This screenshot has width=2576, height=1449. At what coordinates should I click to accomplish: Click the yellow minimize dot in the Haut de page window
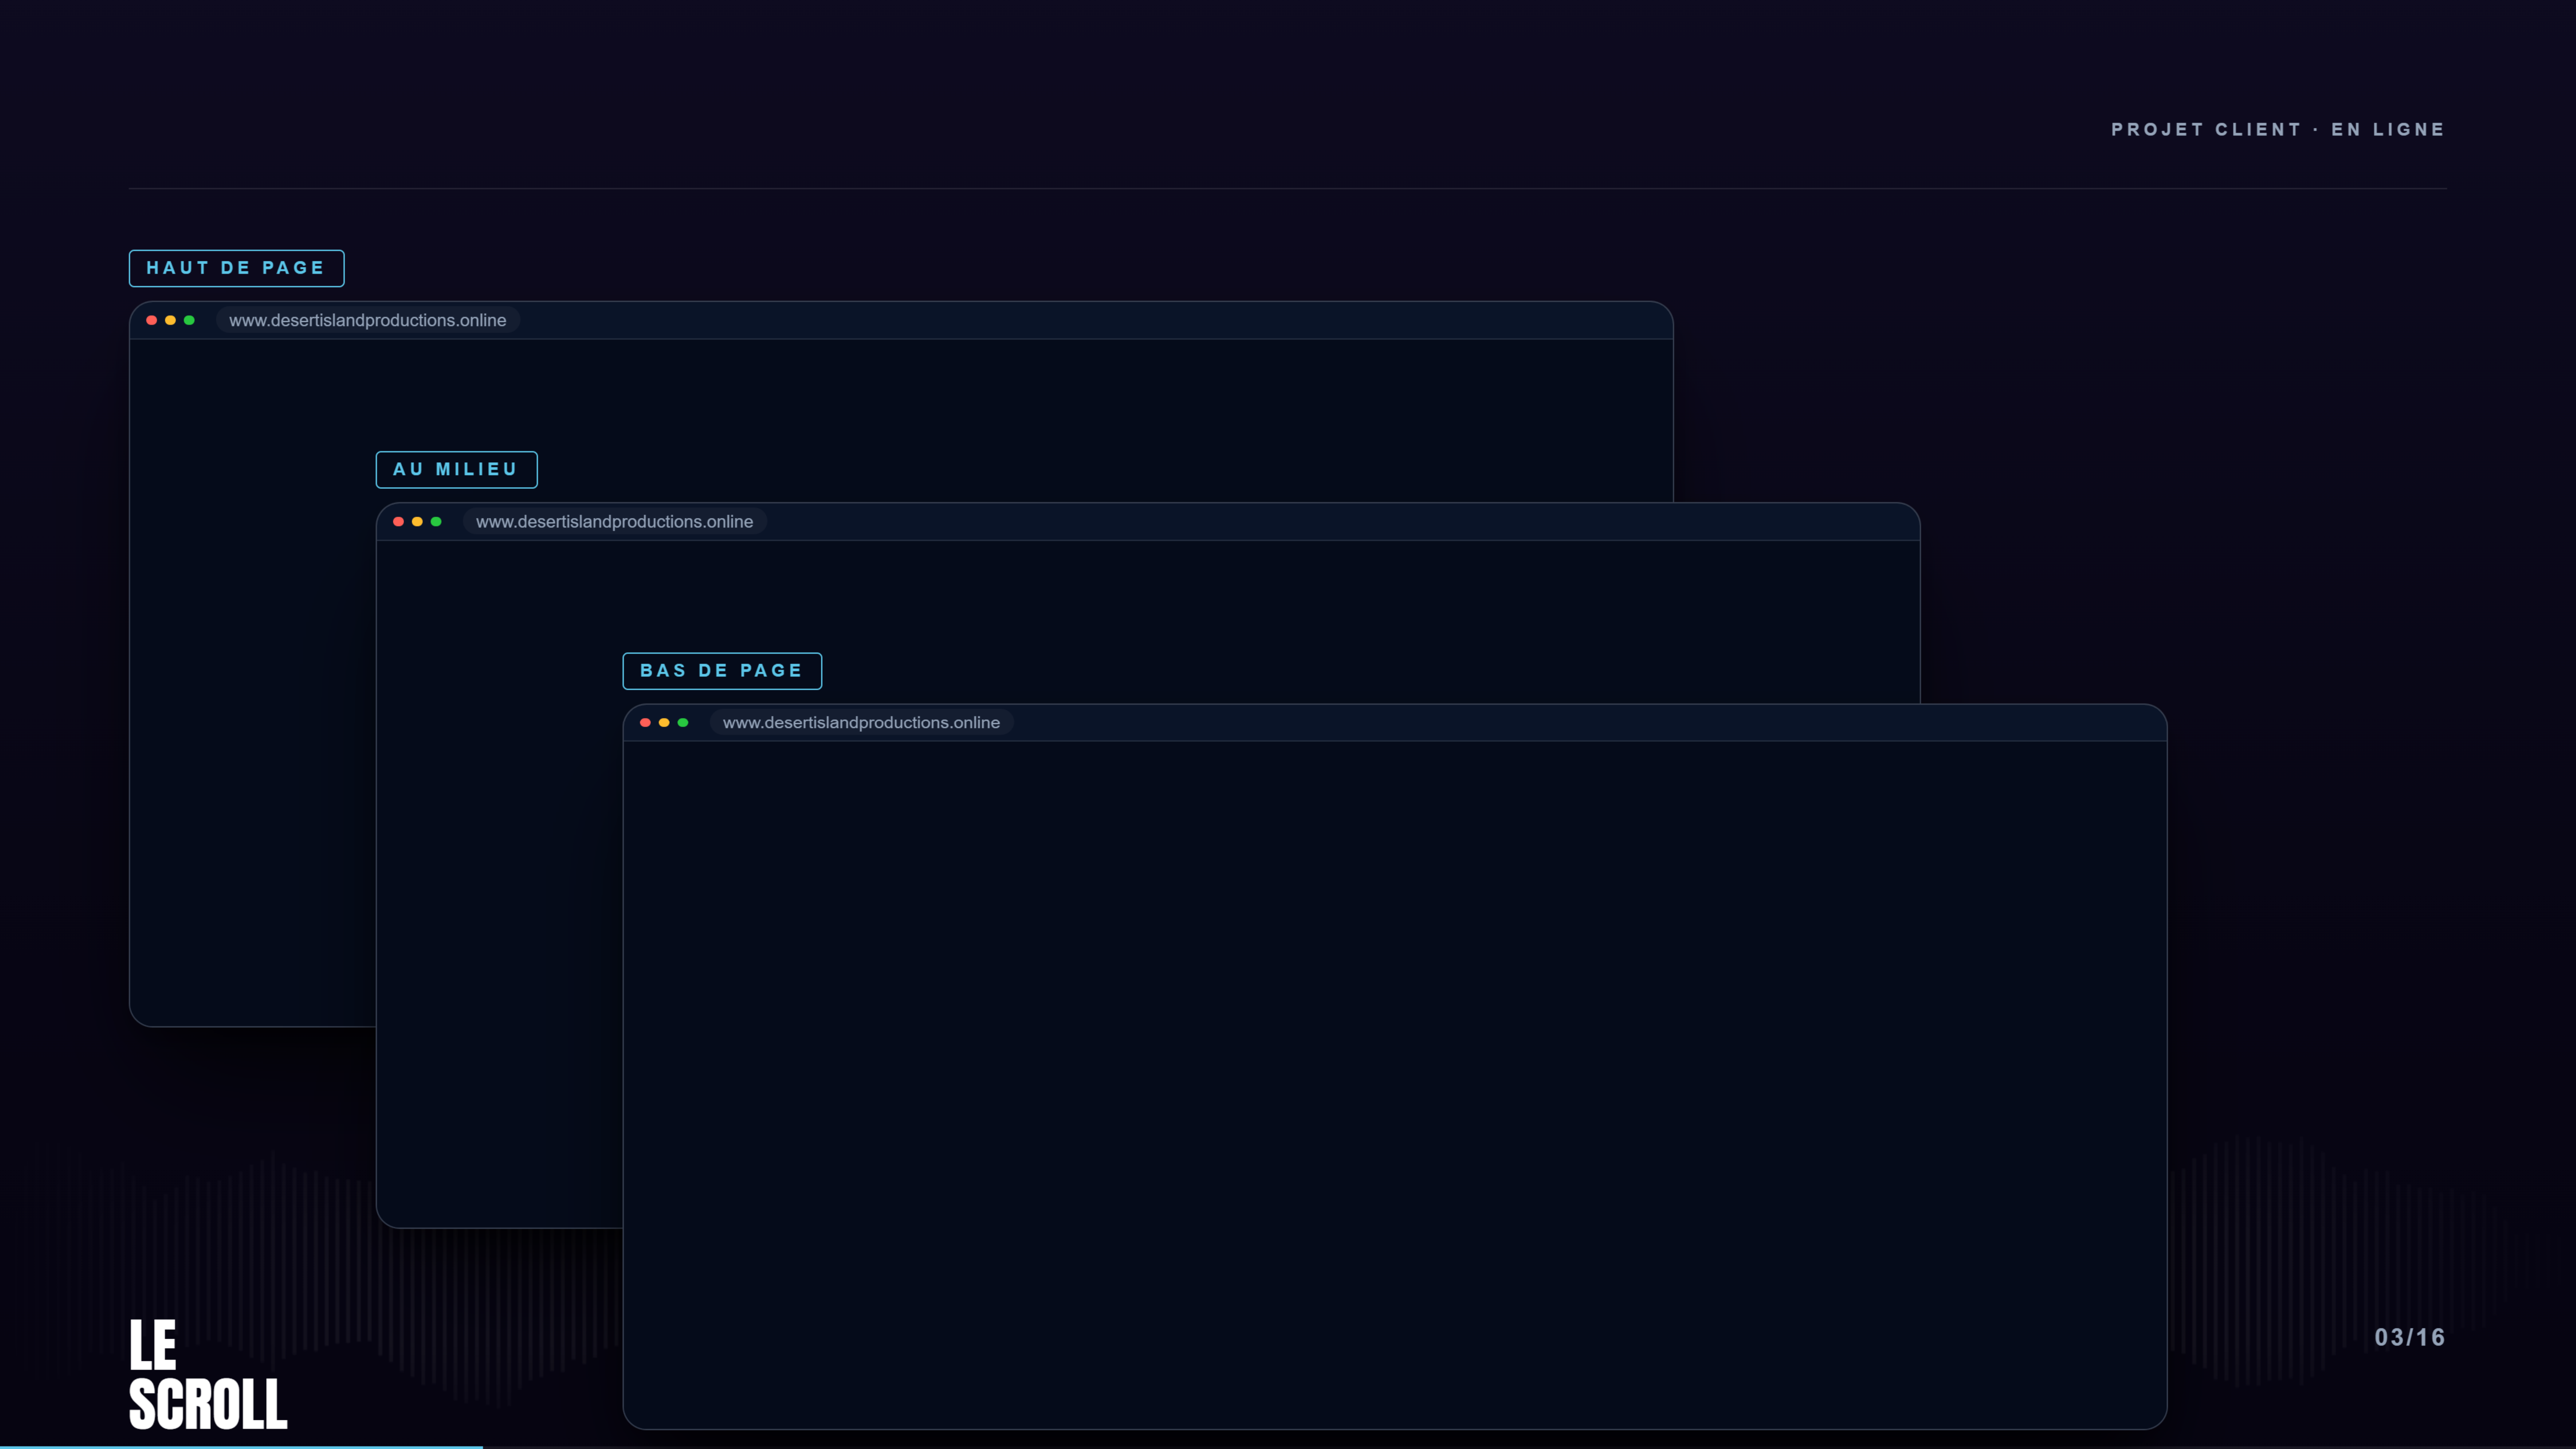coord(170,320)
